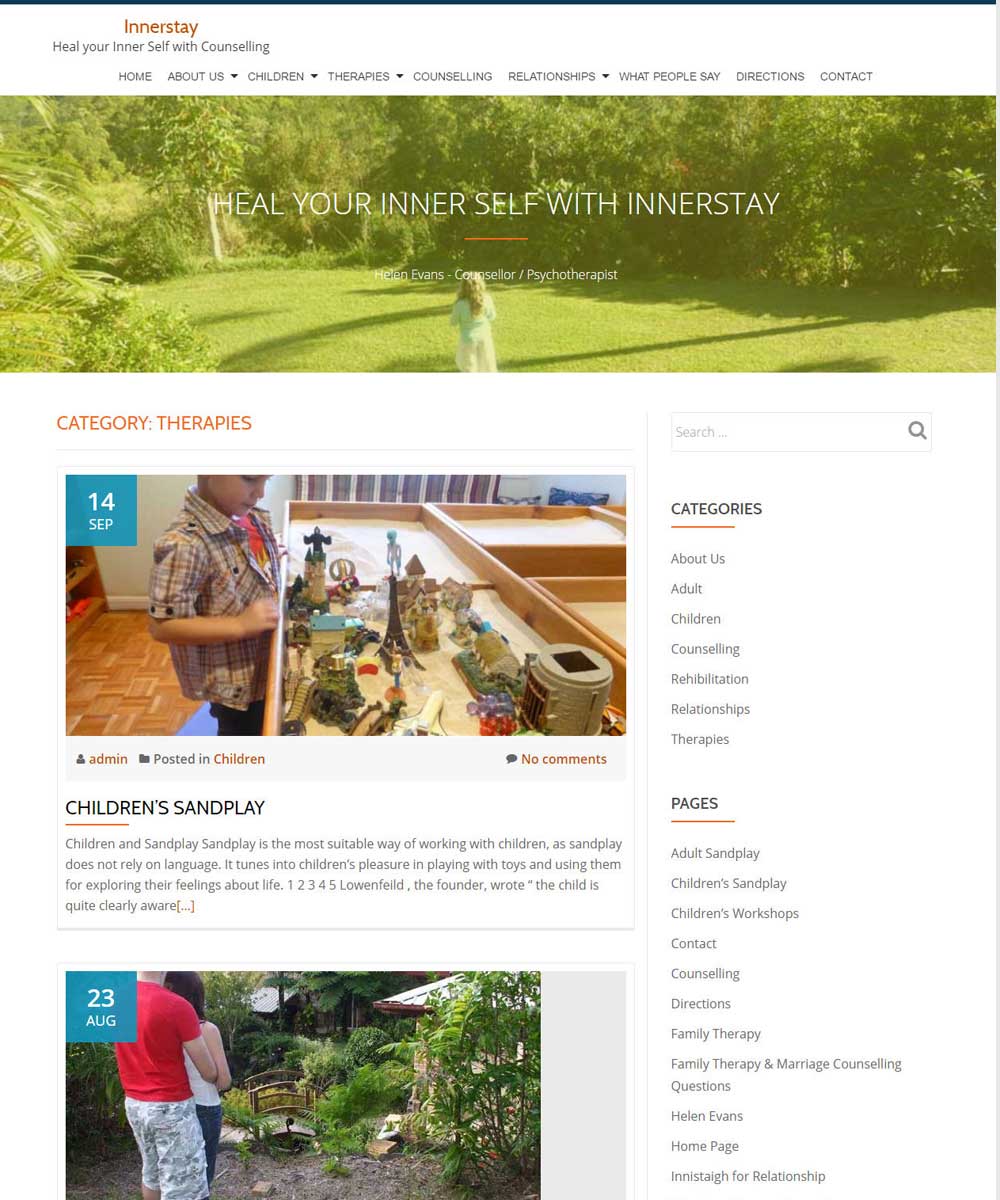This screenshot has height=1200, width=1000.
Task: Click the 14 Sep date badge
Action: 101,510
